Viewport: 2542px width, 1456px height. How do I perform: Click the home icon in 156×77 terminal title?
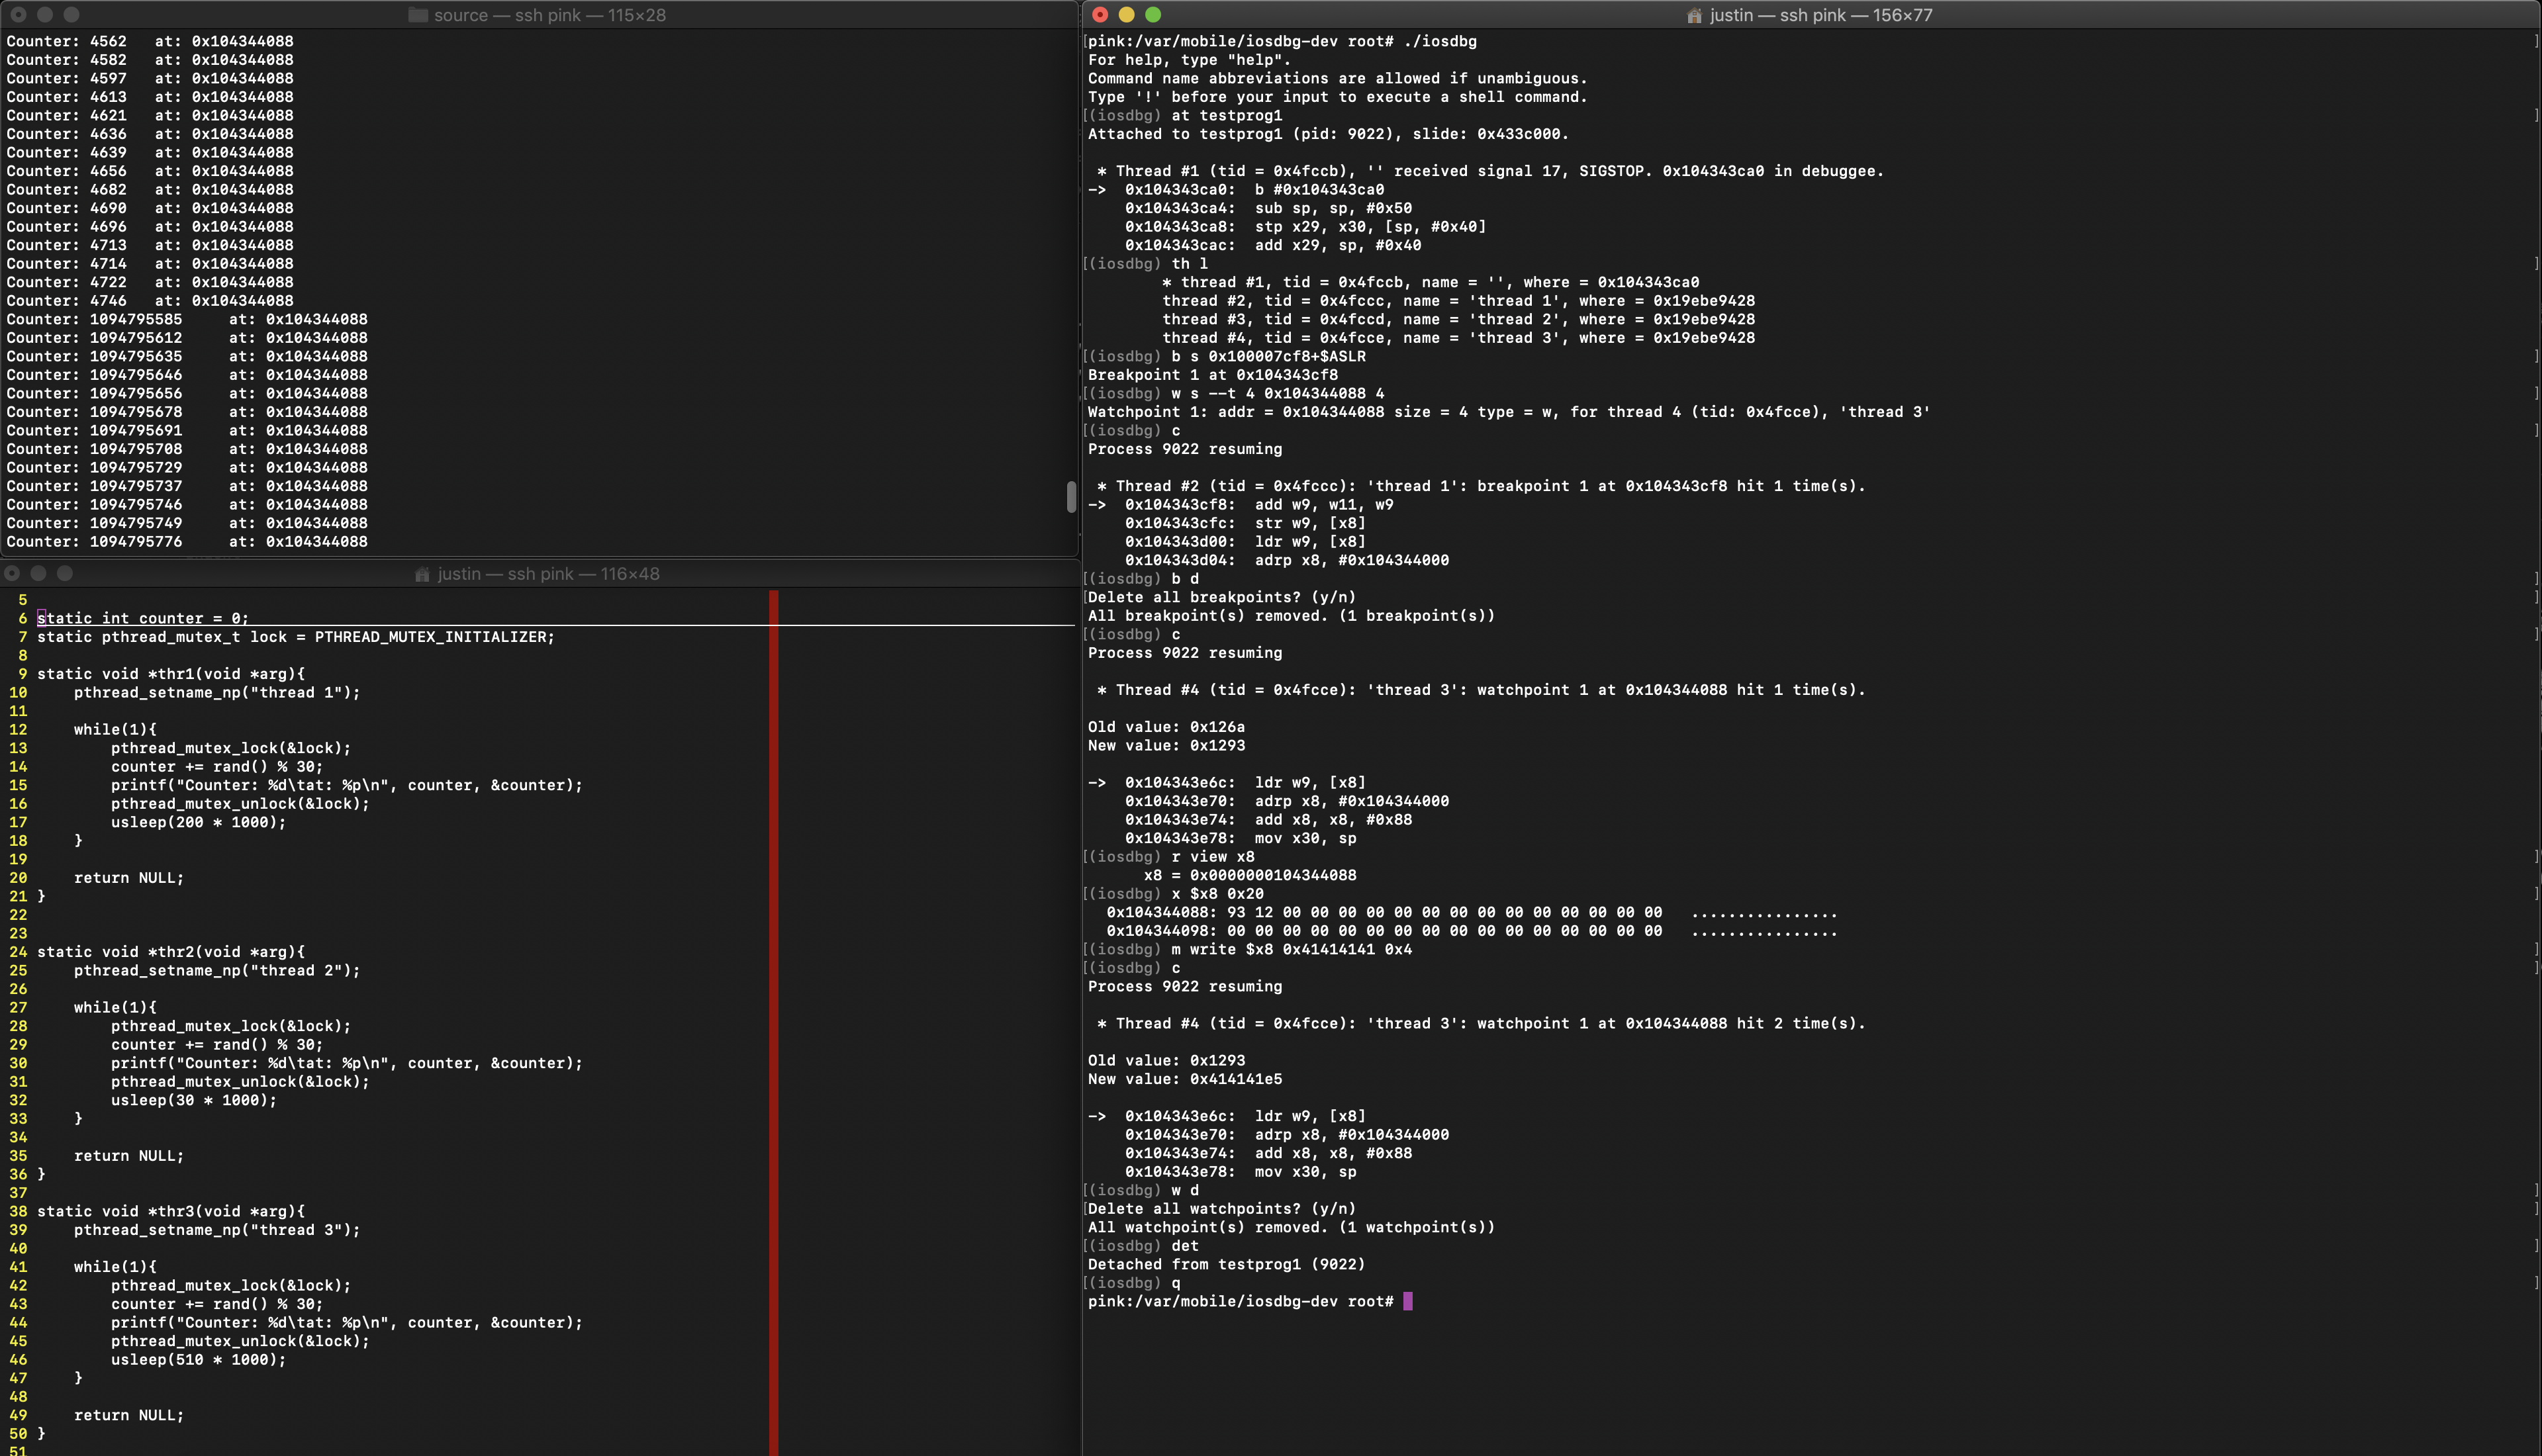(x=1694, y=15)
